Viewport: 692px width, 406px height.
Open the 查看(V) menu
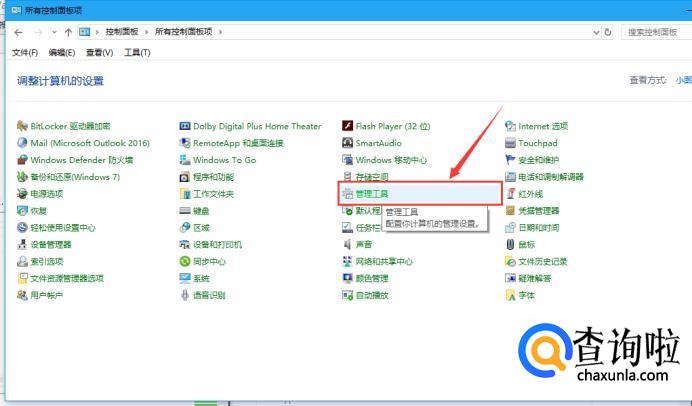pos(99,53)
